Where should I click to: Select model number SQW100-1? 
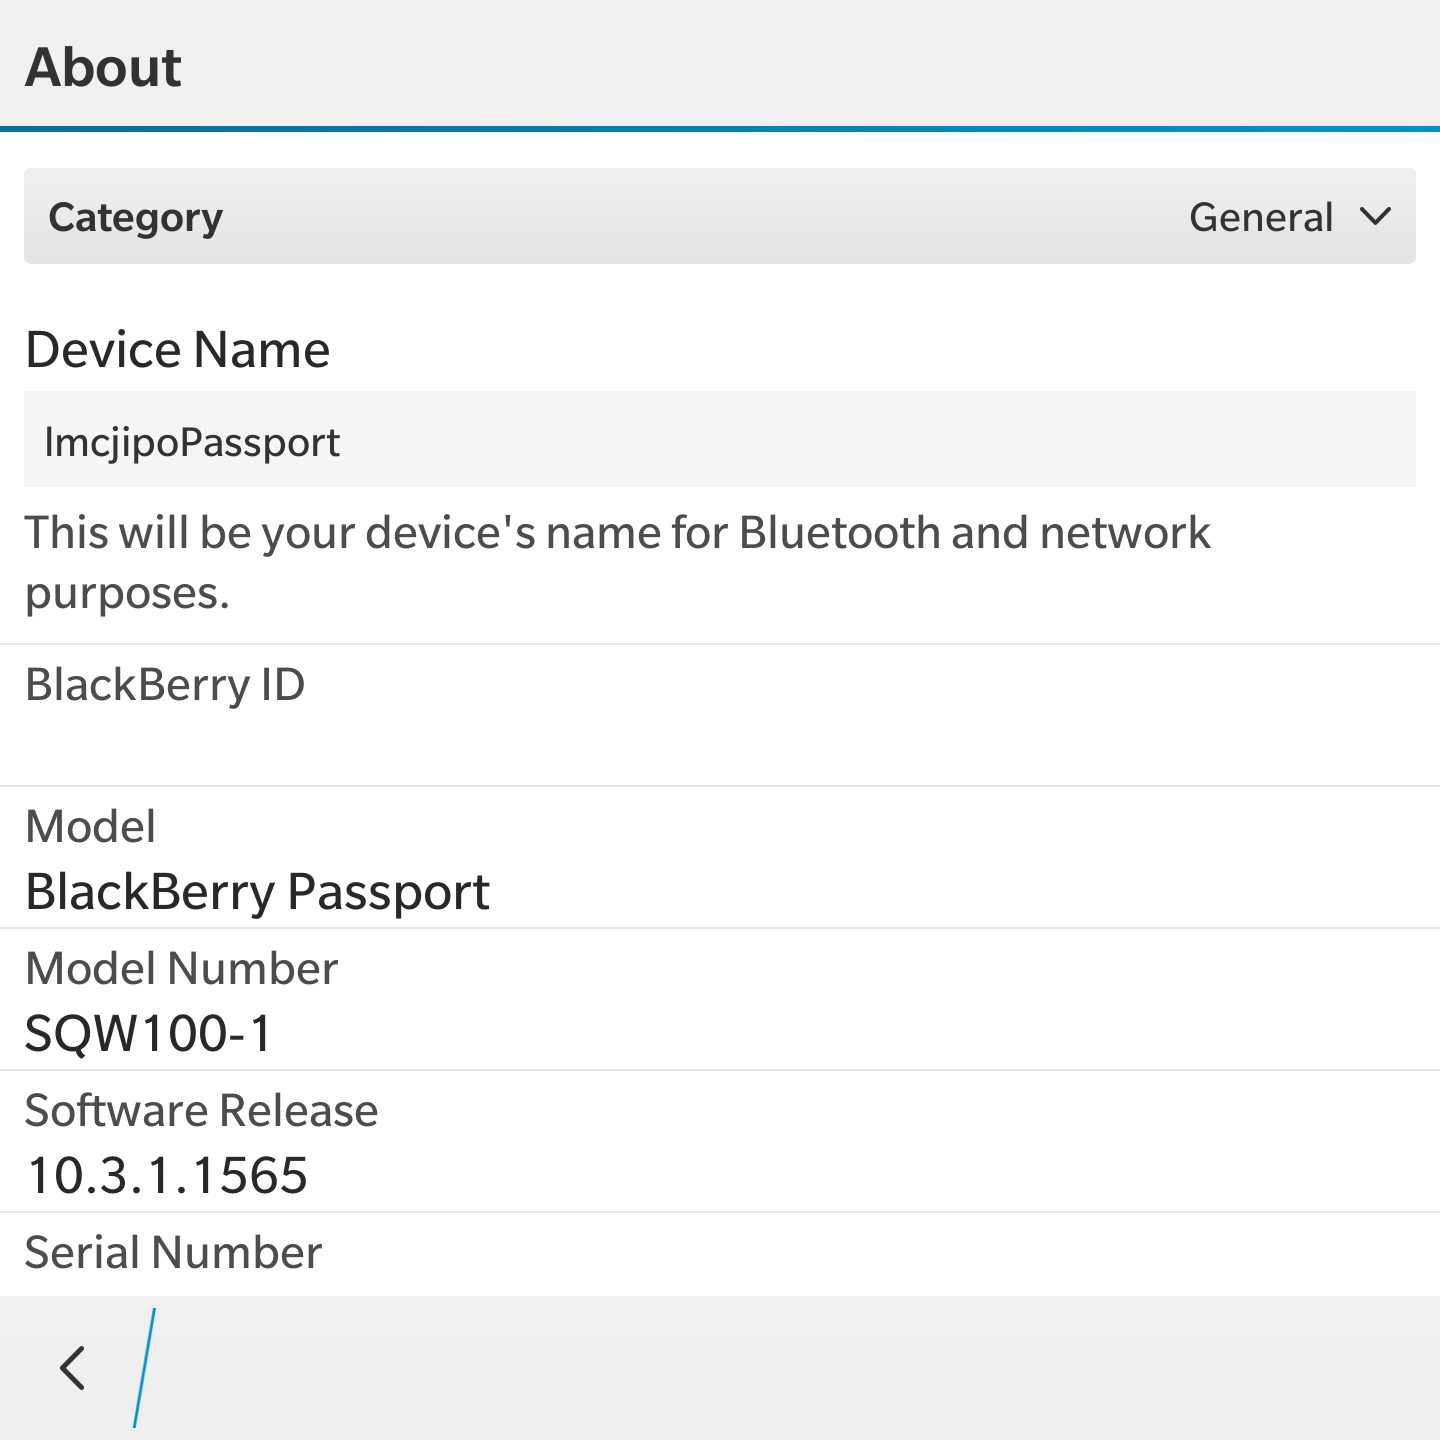tap(148, 1034)
